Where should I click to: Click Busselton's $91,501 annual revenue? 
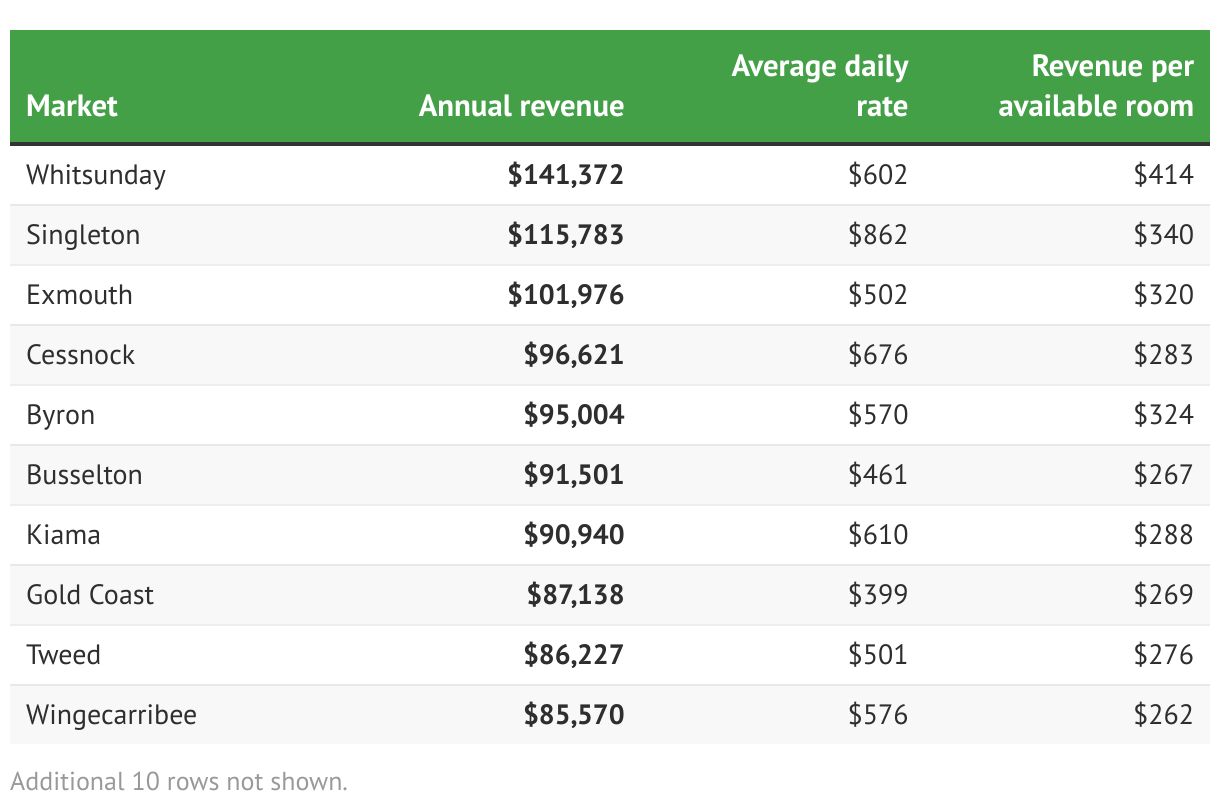573,475
